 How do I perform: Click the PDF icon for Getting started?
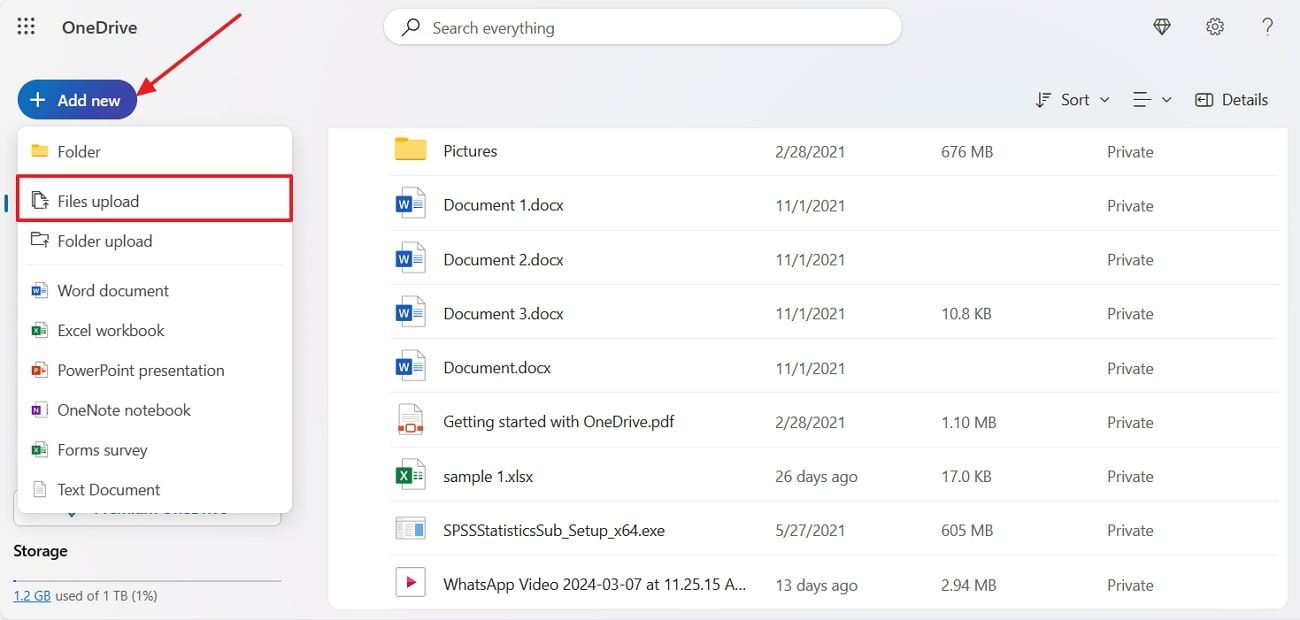coord(410,421)
